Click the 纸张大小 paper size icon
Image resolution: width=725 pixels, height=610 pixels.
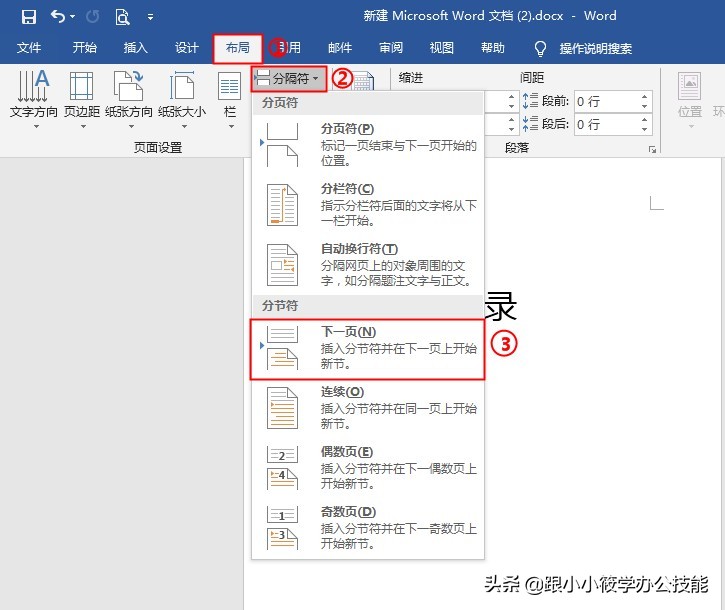[182, 86]
